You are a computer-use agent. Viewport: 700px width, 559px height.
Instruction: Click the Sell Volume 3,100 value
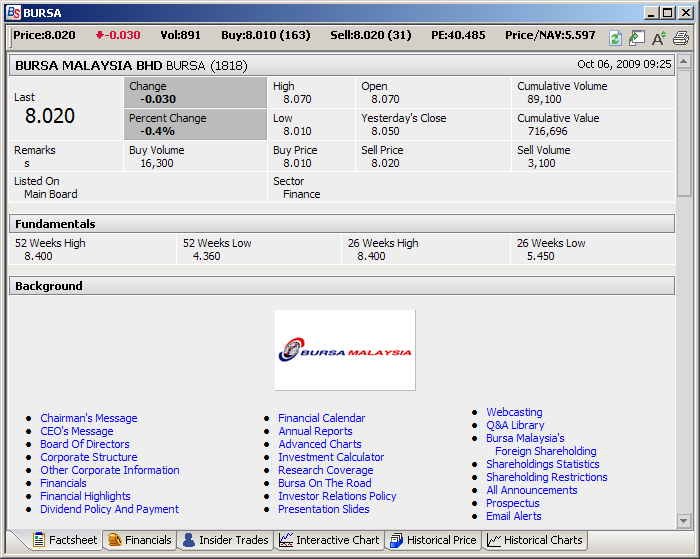[x=542, y=164]
